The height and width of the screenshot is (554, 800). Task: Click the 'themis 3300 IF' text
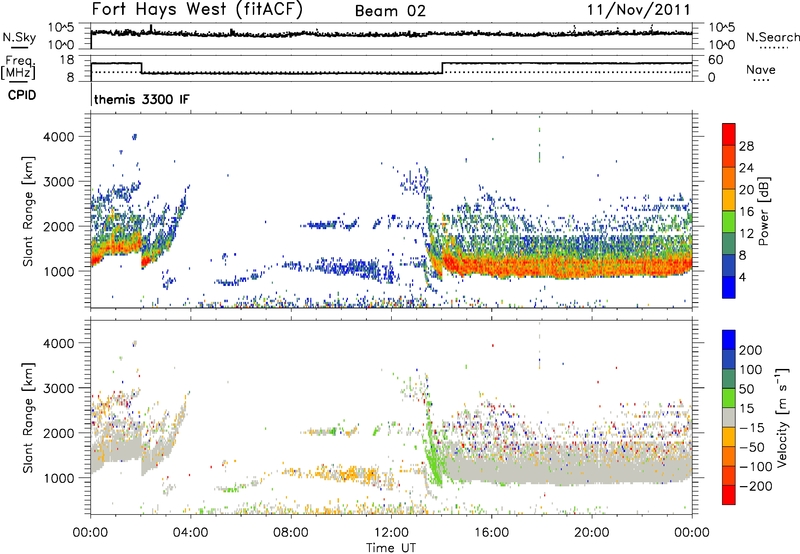[x=141, y=99]
